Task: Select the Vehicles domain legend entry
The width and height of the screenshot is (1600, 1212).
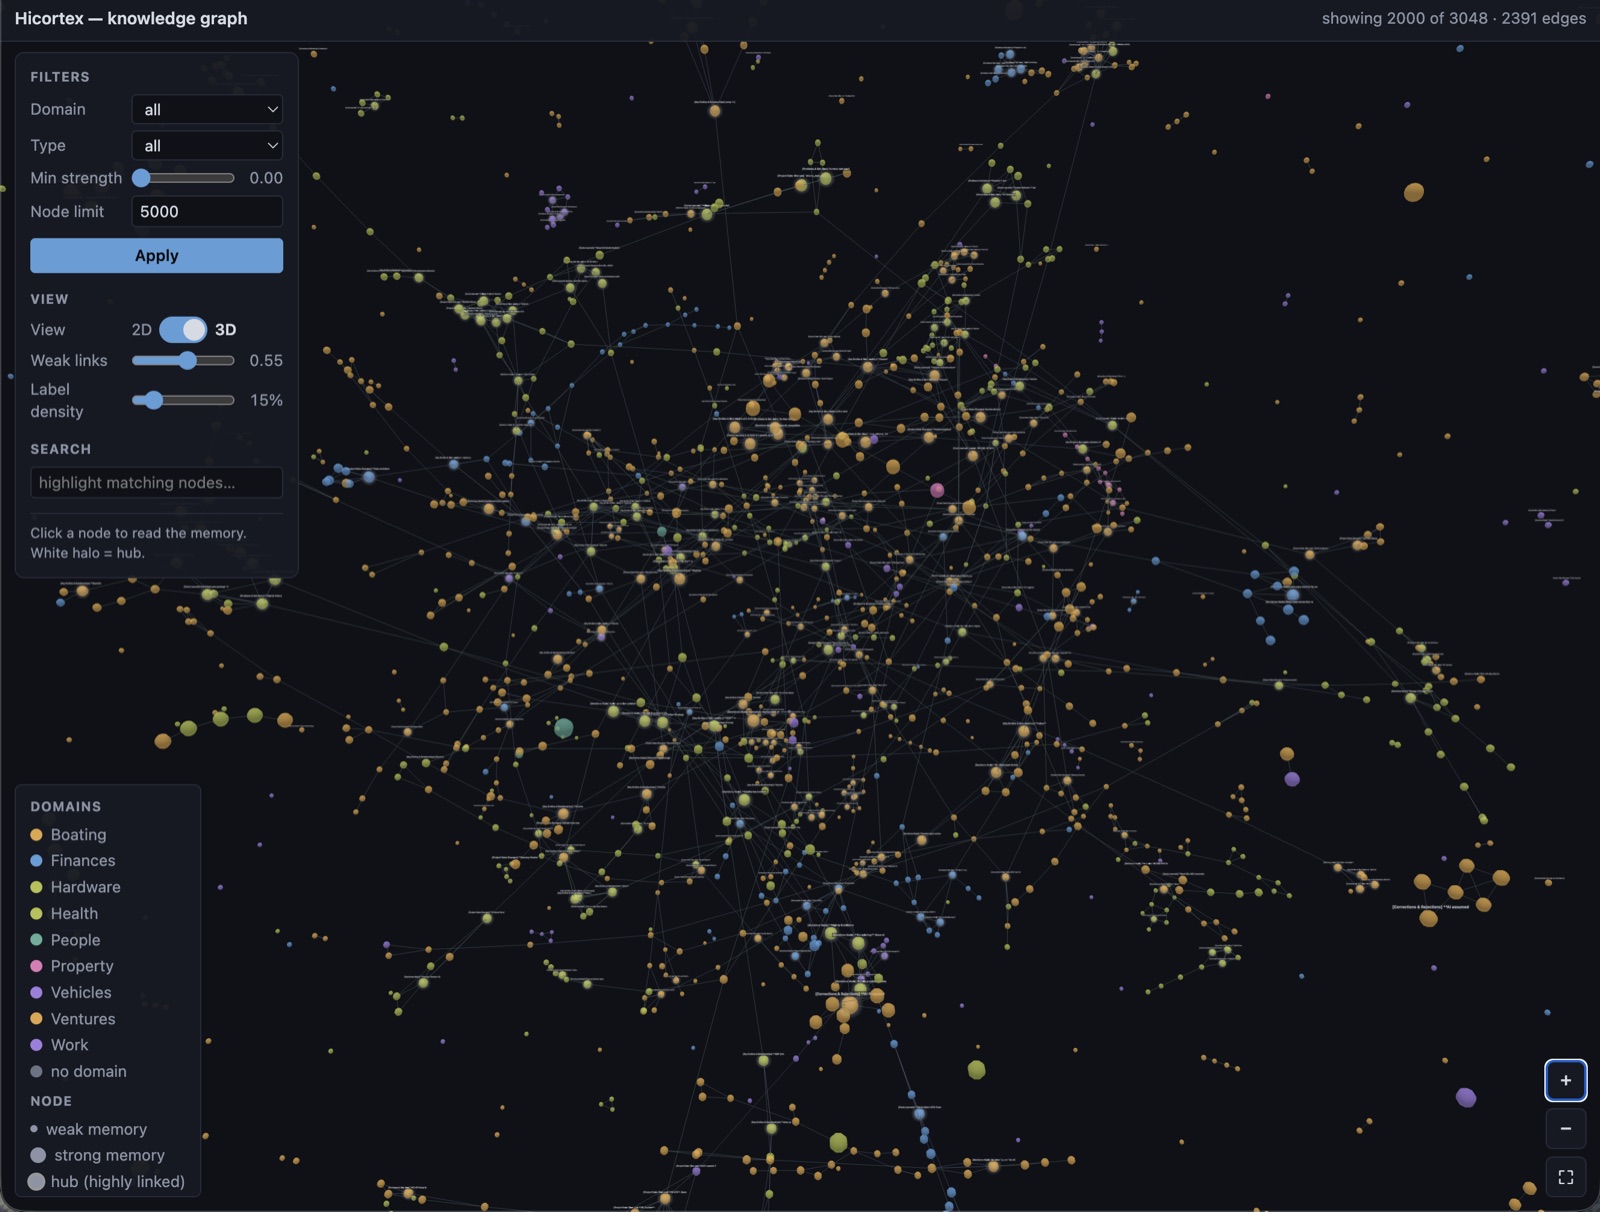Action: [x=71, y=992]
